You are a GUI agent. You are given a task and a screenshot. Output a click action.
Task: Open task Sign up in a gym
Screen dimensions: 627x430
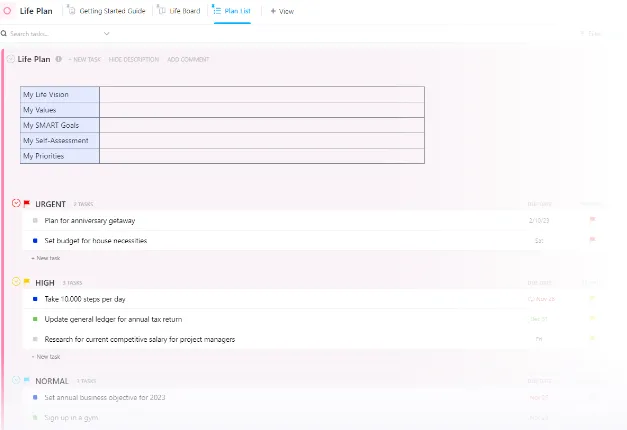[71, 418]
